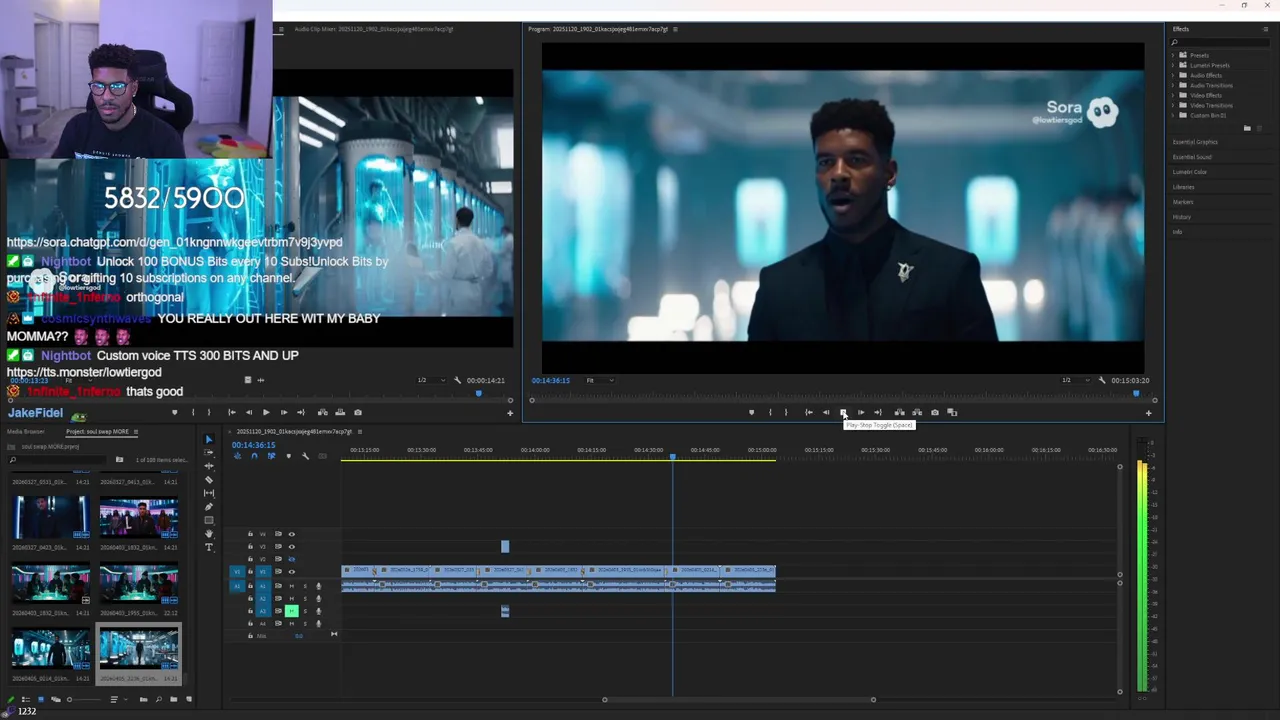Create New Bin in Project panel

pyautogui.click(x=173, y=699)
